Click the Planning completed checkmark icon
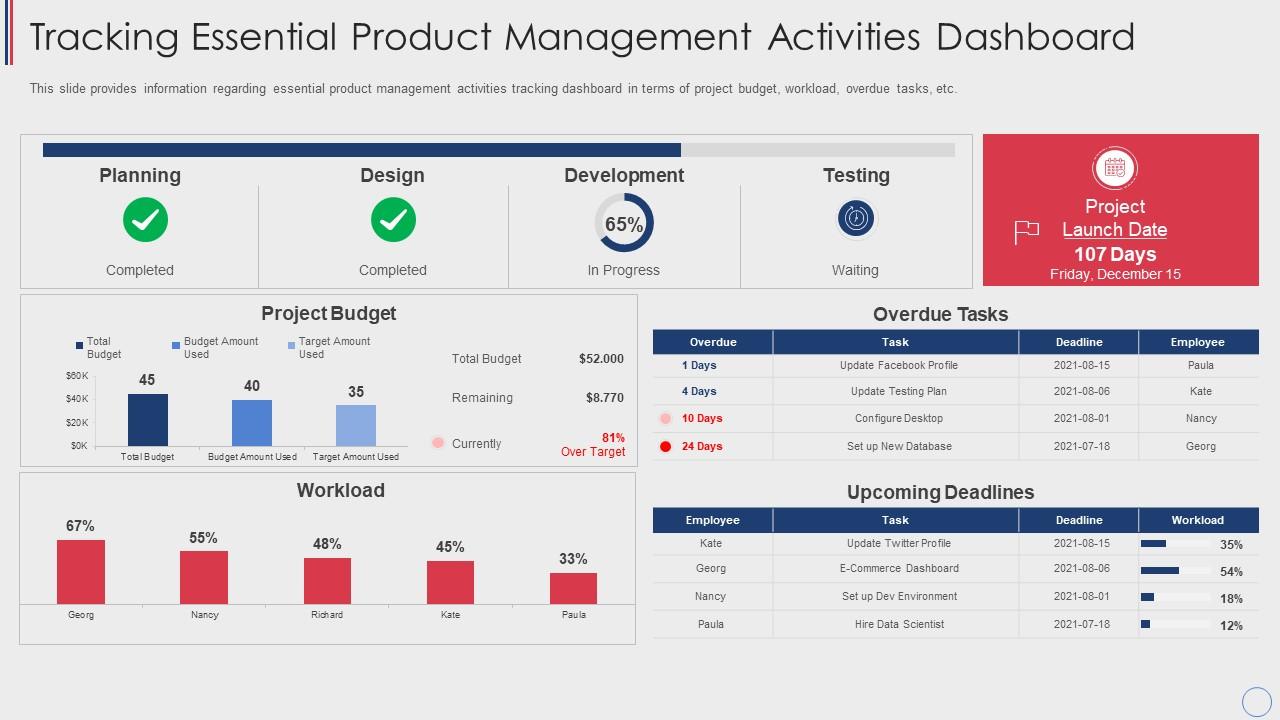The width and height of the screenshot is (1280, 720). [144, 220]
